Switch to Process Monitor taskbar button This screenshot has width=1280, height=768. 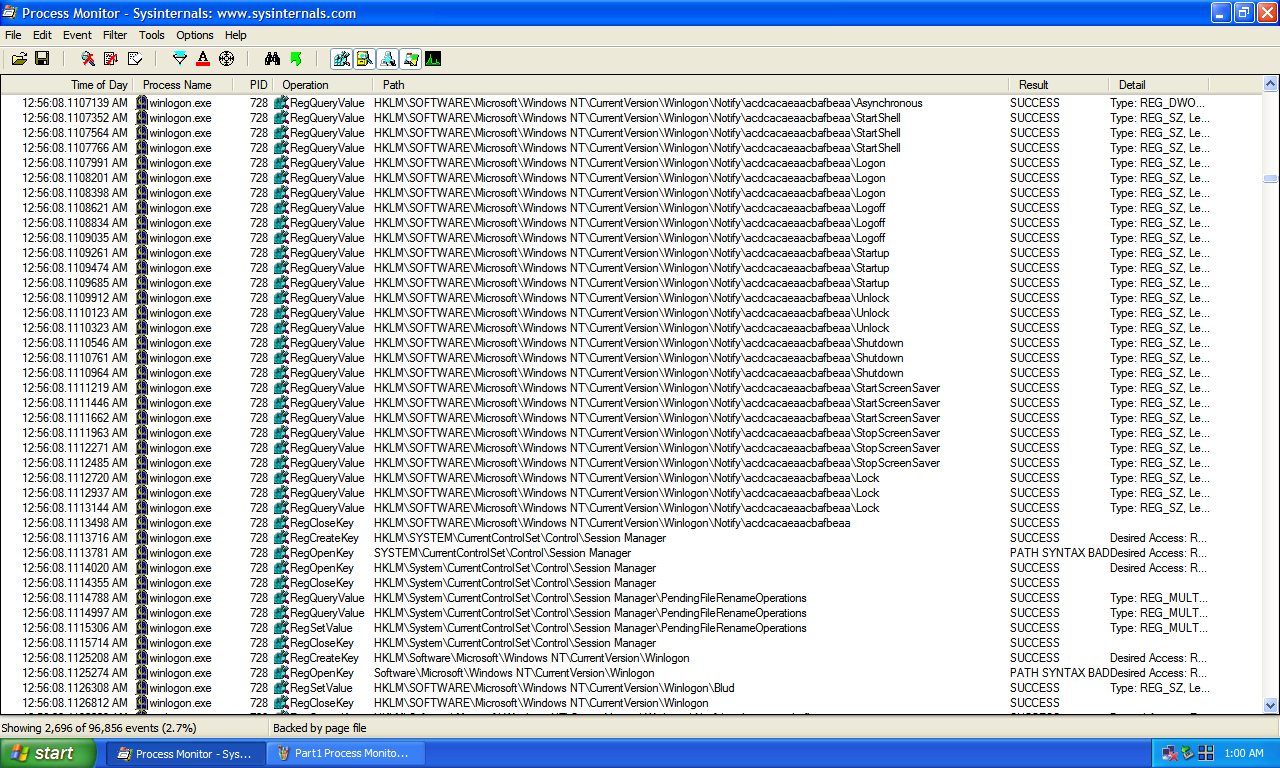pos(186,753)
